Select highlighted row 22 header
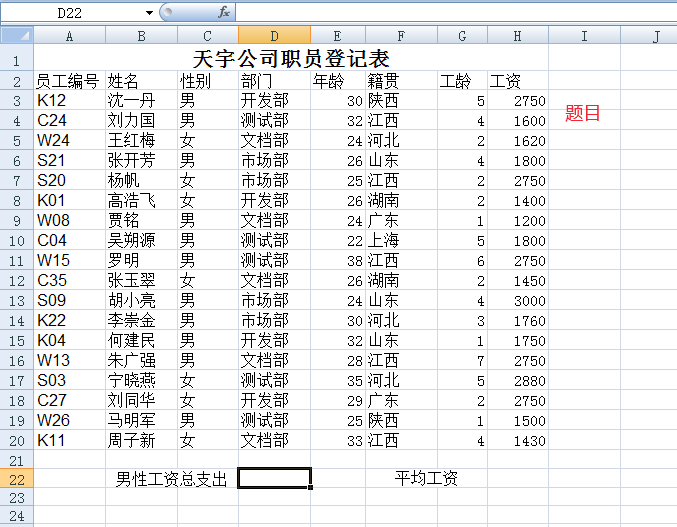677x527 pixels. [17, 478]
